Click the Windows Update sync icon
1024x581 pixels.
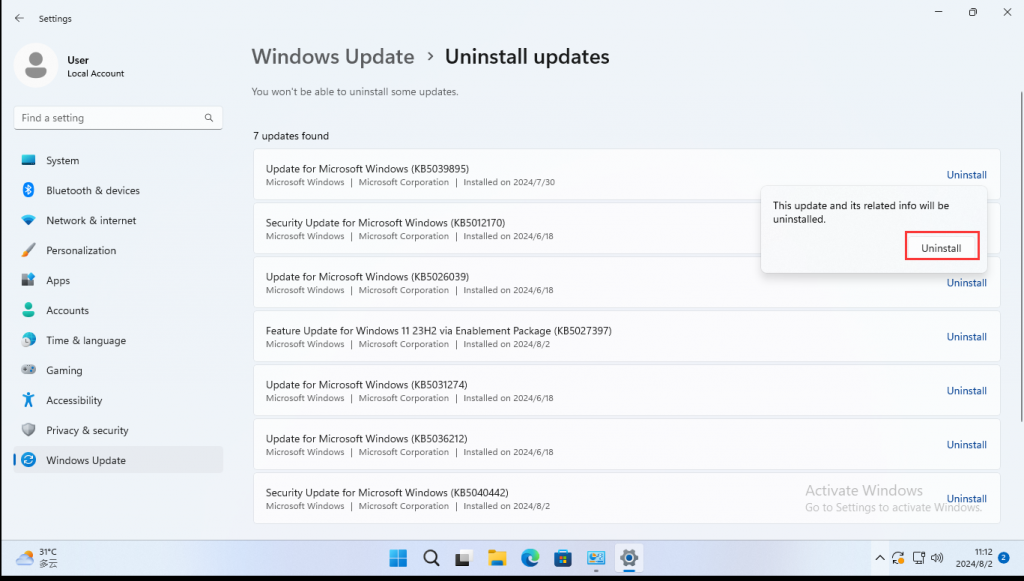pos(28,460)
